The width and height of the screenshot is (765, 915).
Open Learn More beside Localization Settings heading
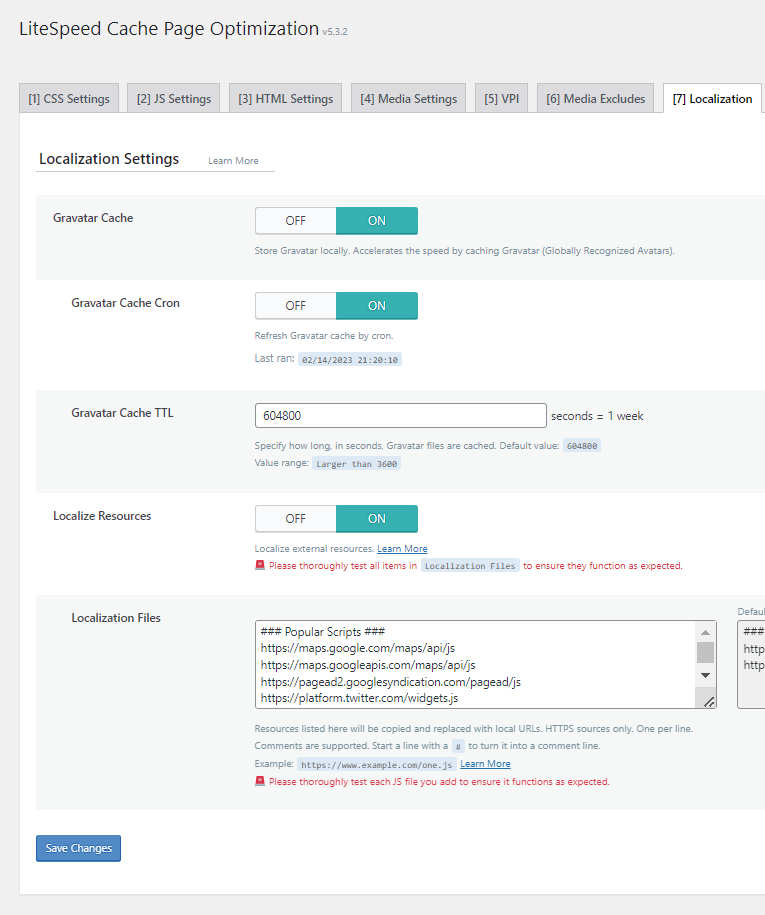233,161
